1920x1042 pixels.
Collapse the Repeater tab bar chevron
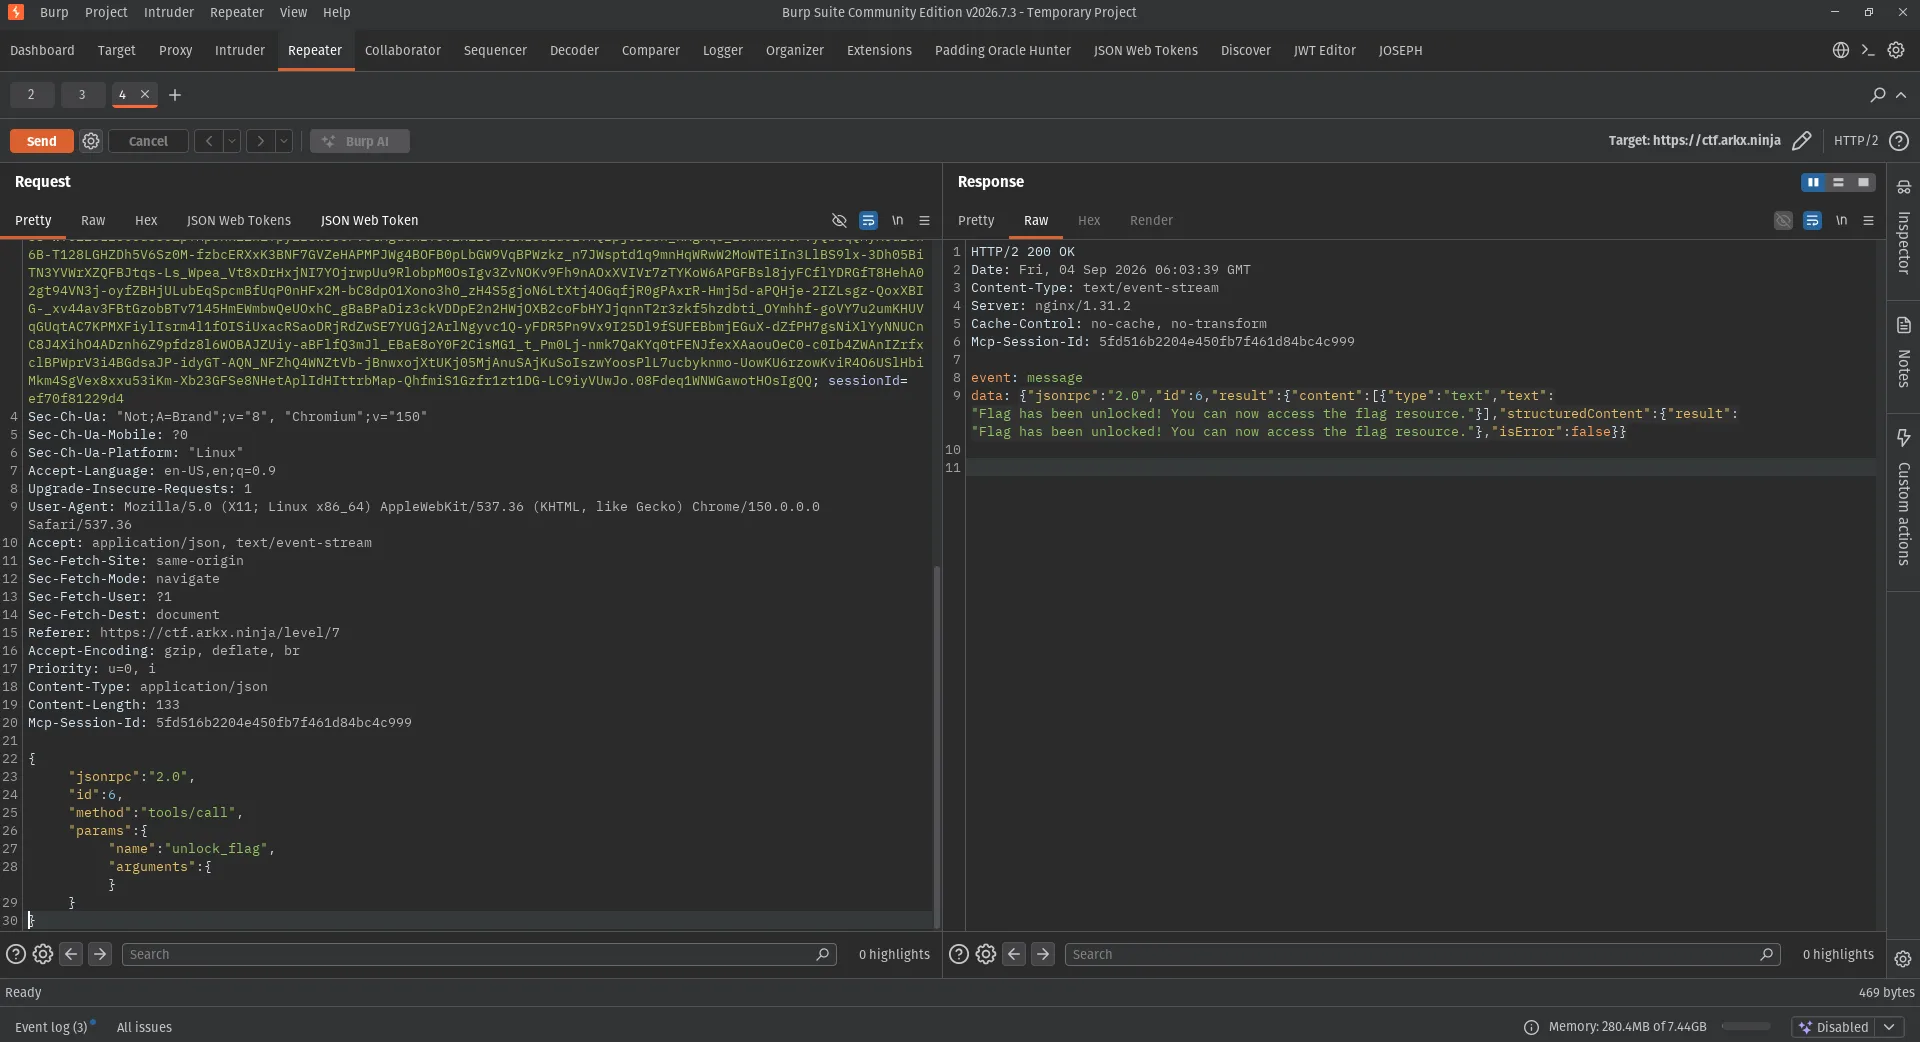coord(1901,95)
